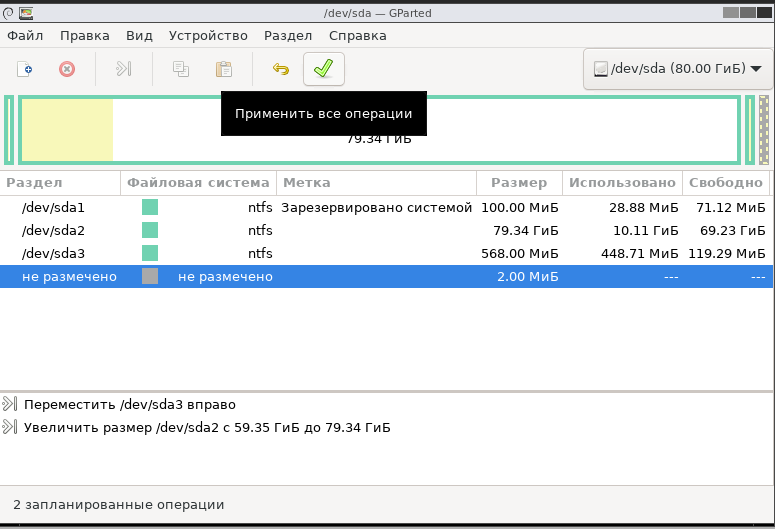The image size is (775, 529).
Task: Click the Размер column header
Action: pyautogui.click(x=519, y=183)
